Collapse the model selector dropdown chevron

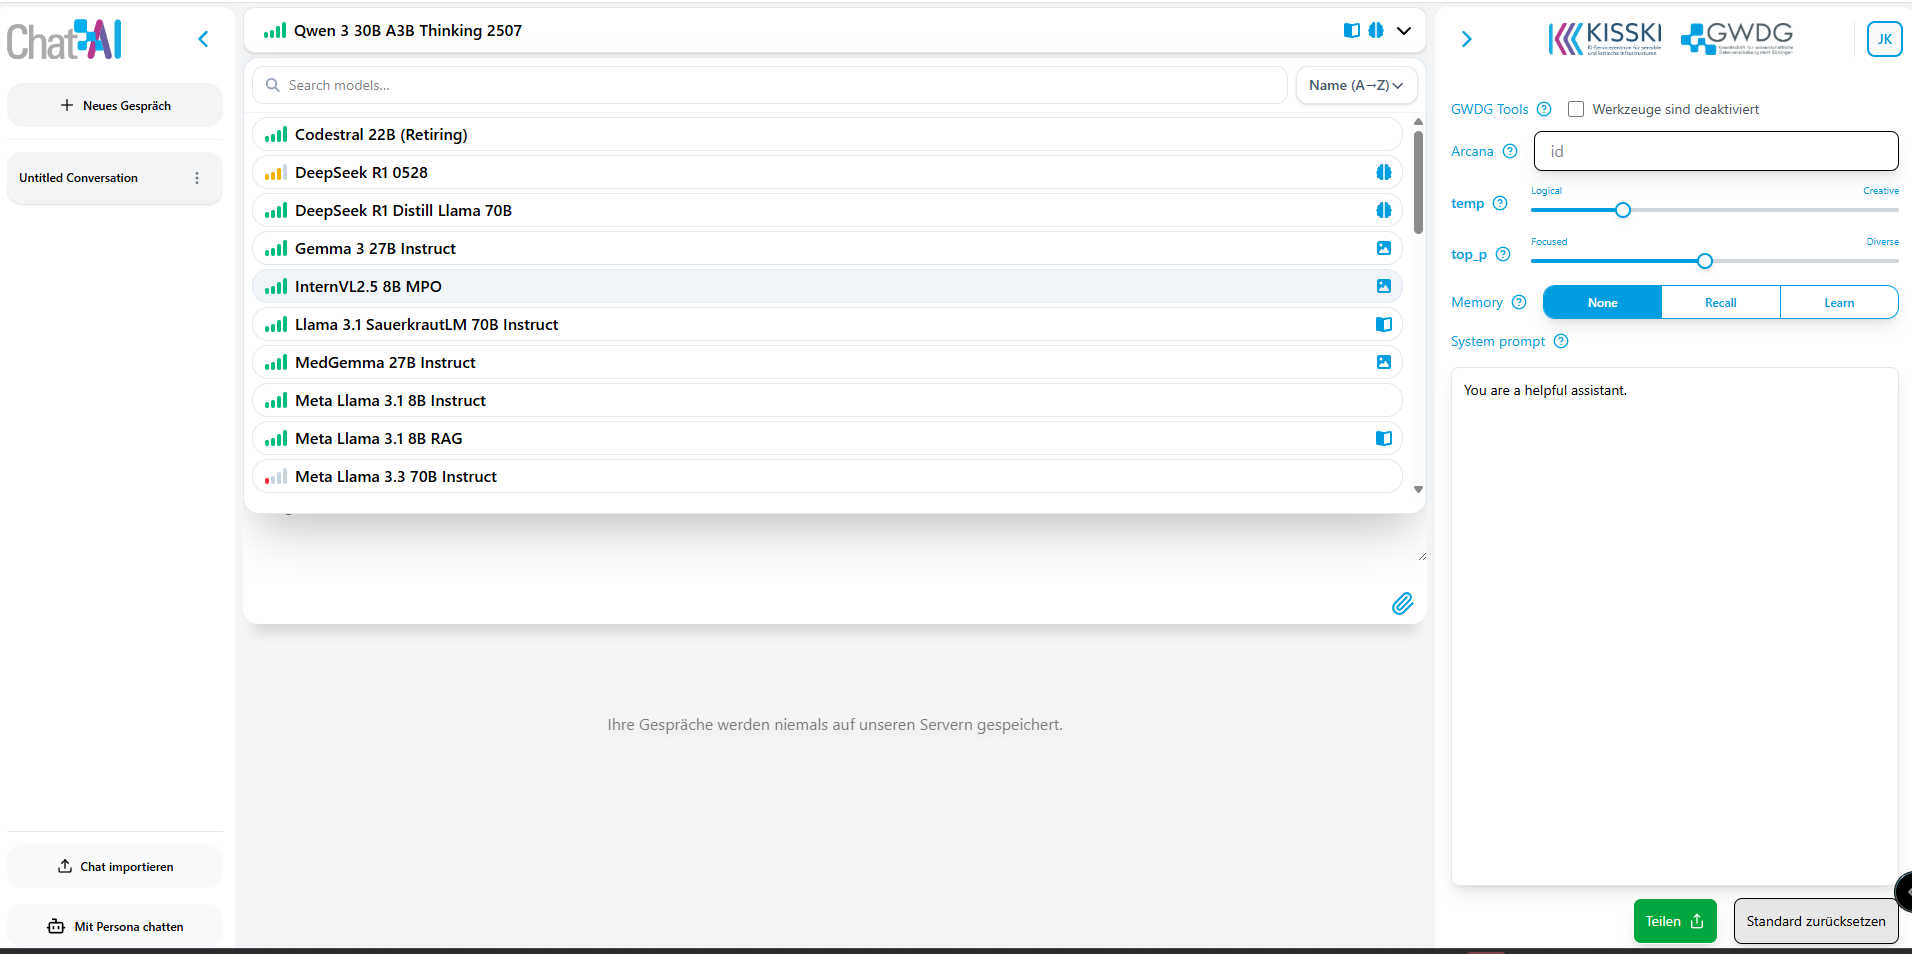click(x=1404, y=31)
